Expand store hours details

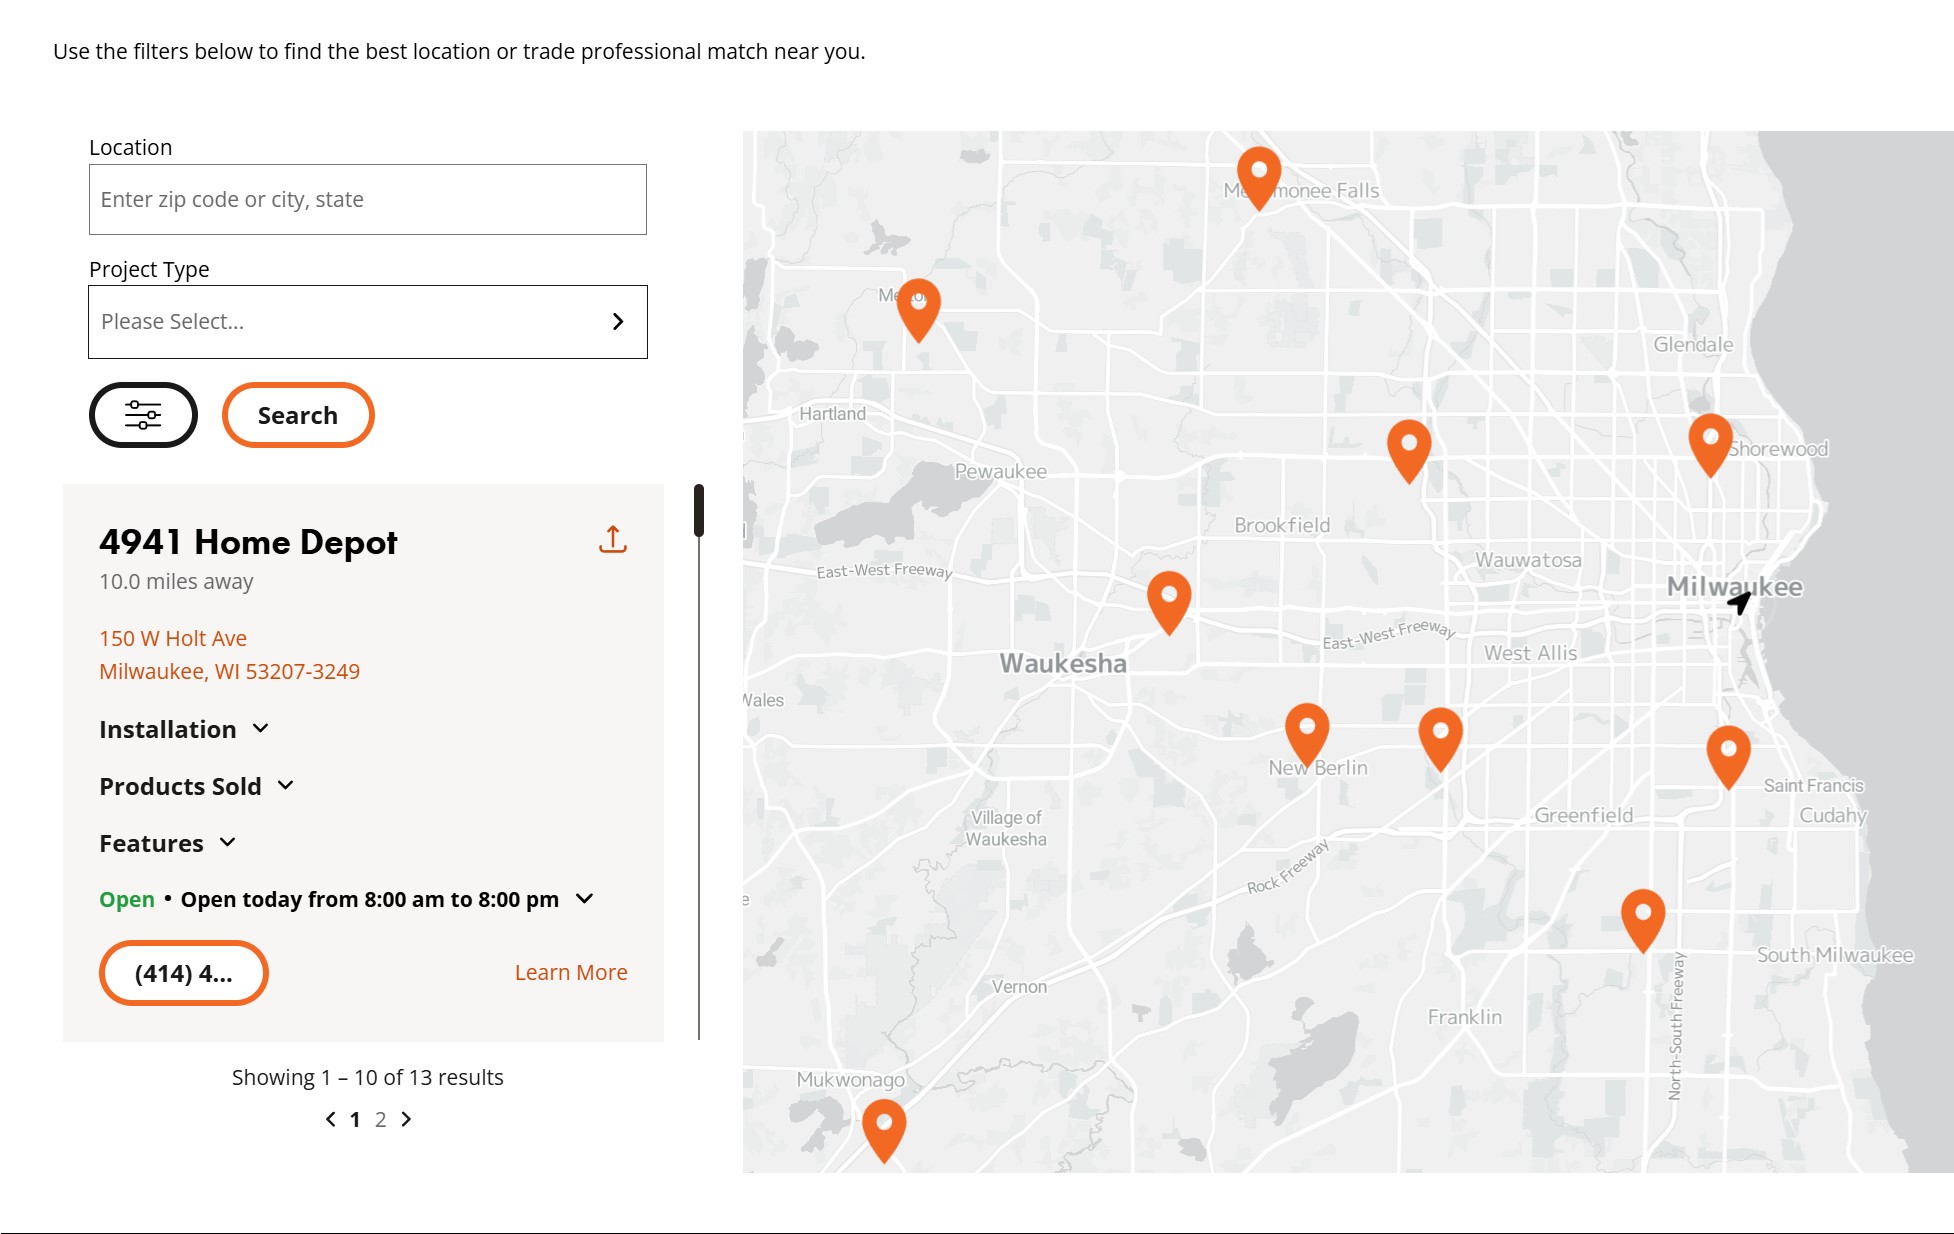[585, 899]
